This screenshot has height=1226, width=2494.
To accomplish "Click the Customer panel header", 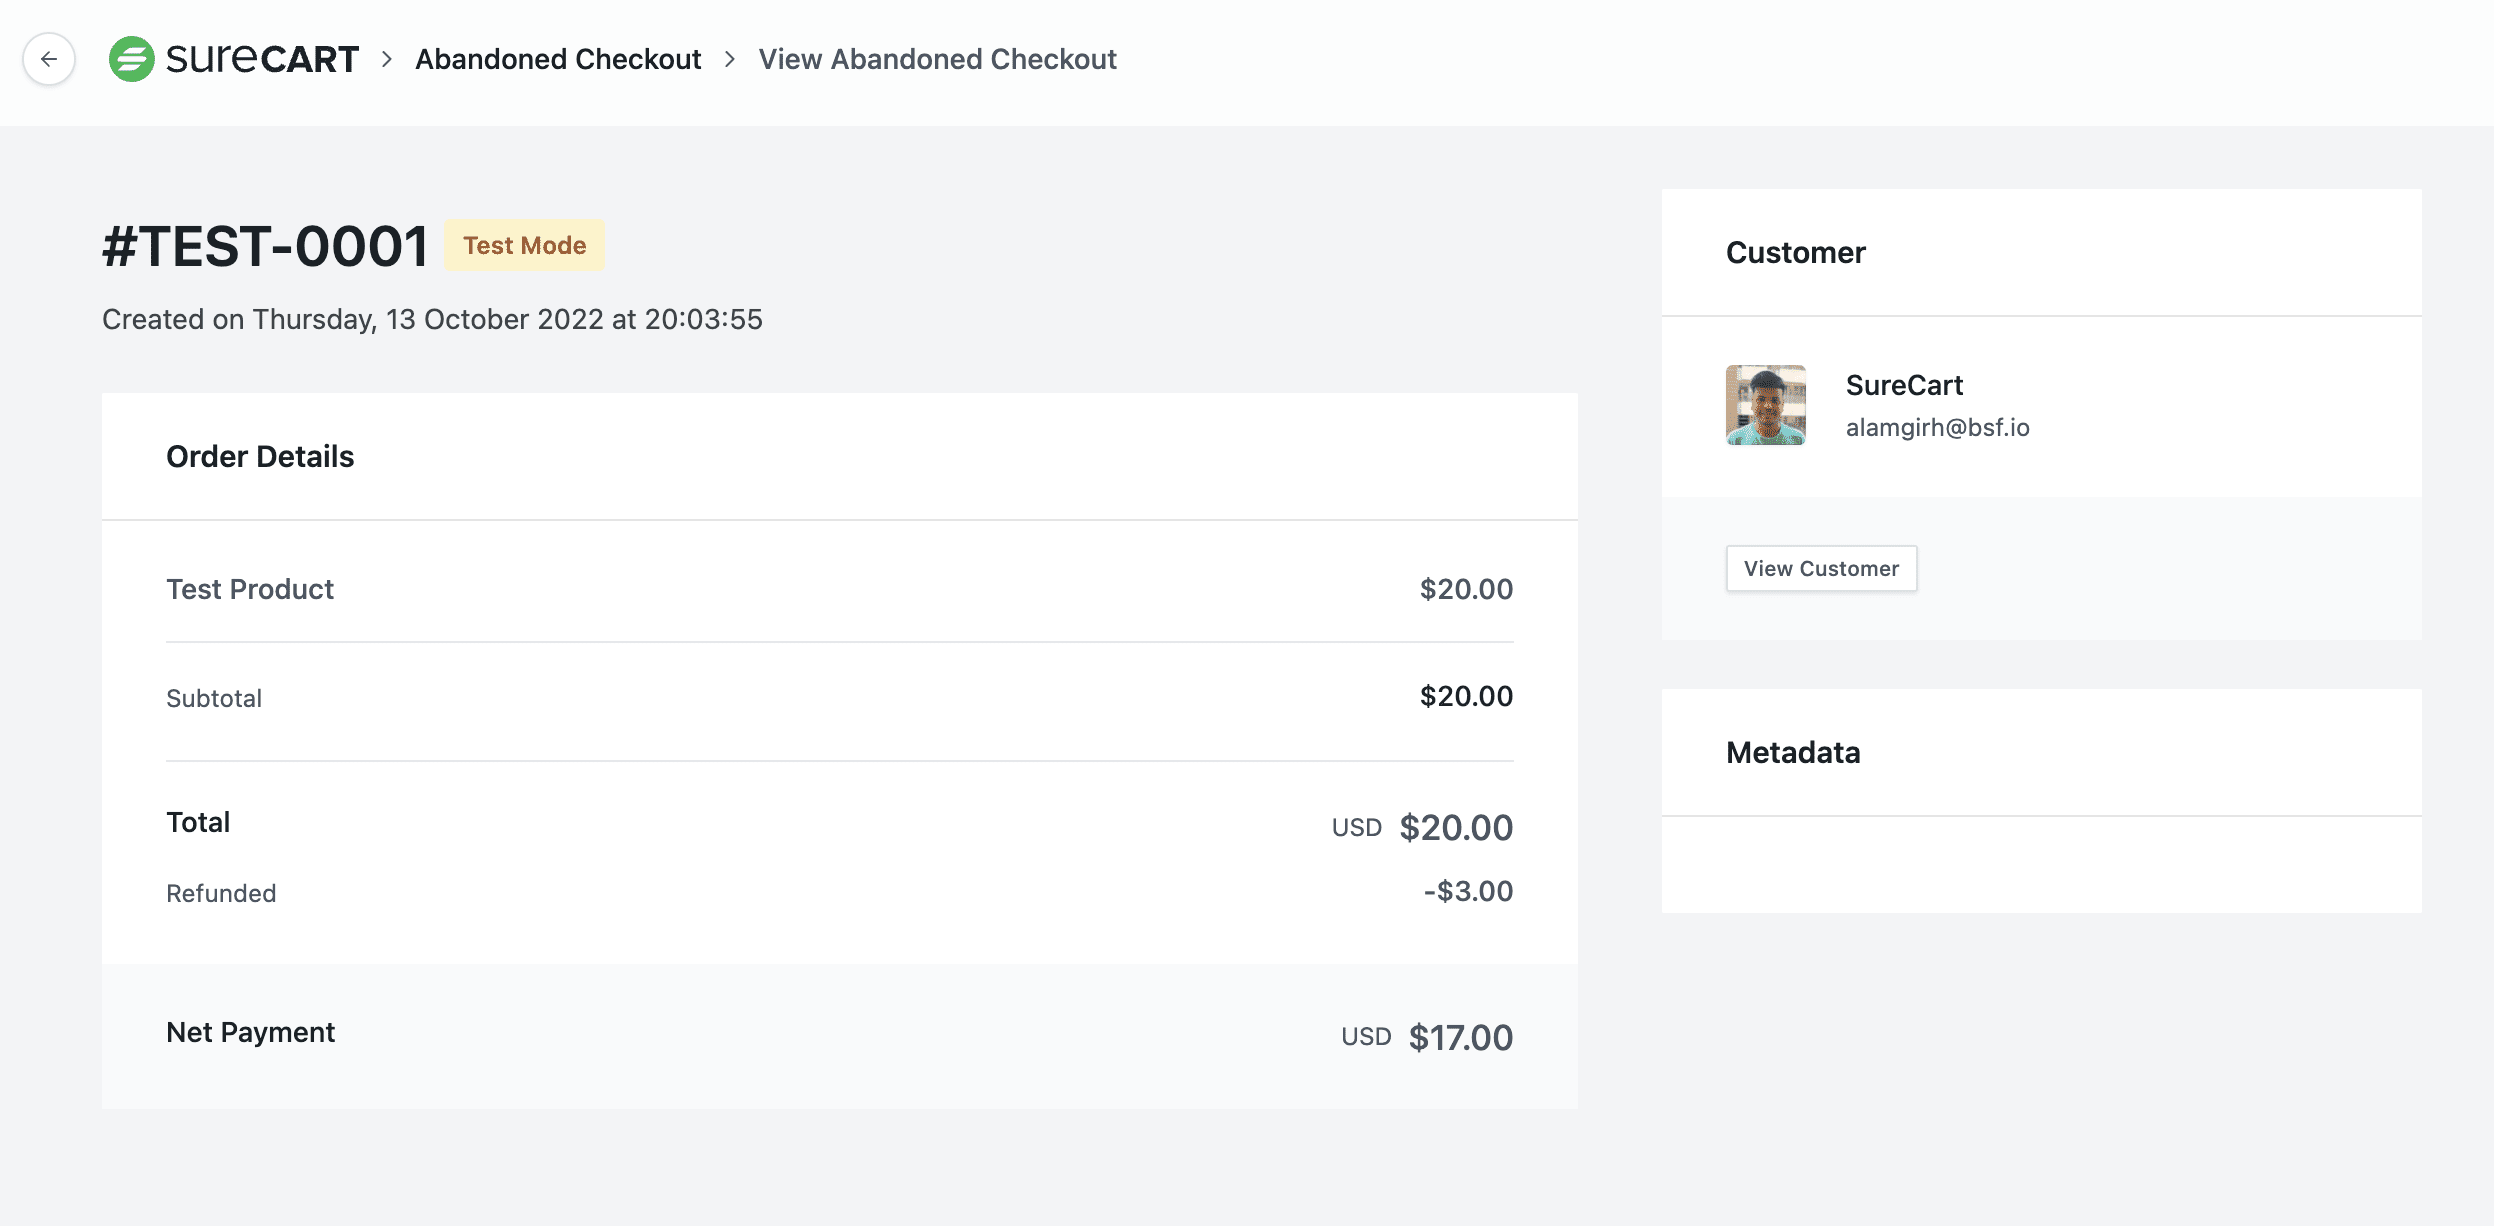I will 1795,253.
